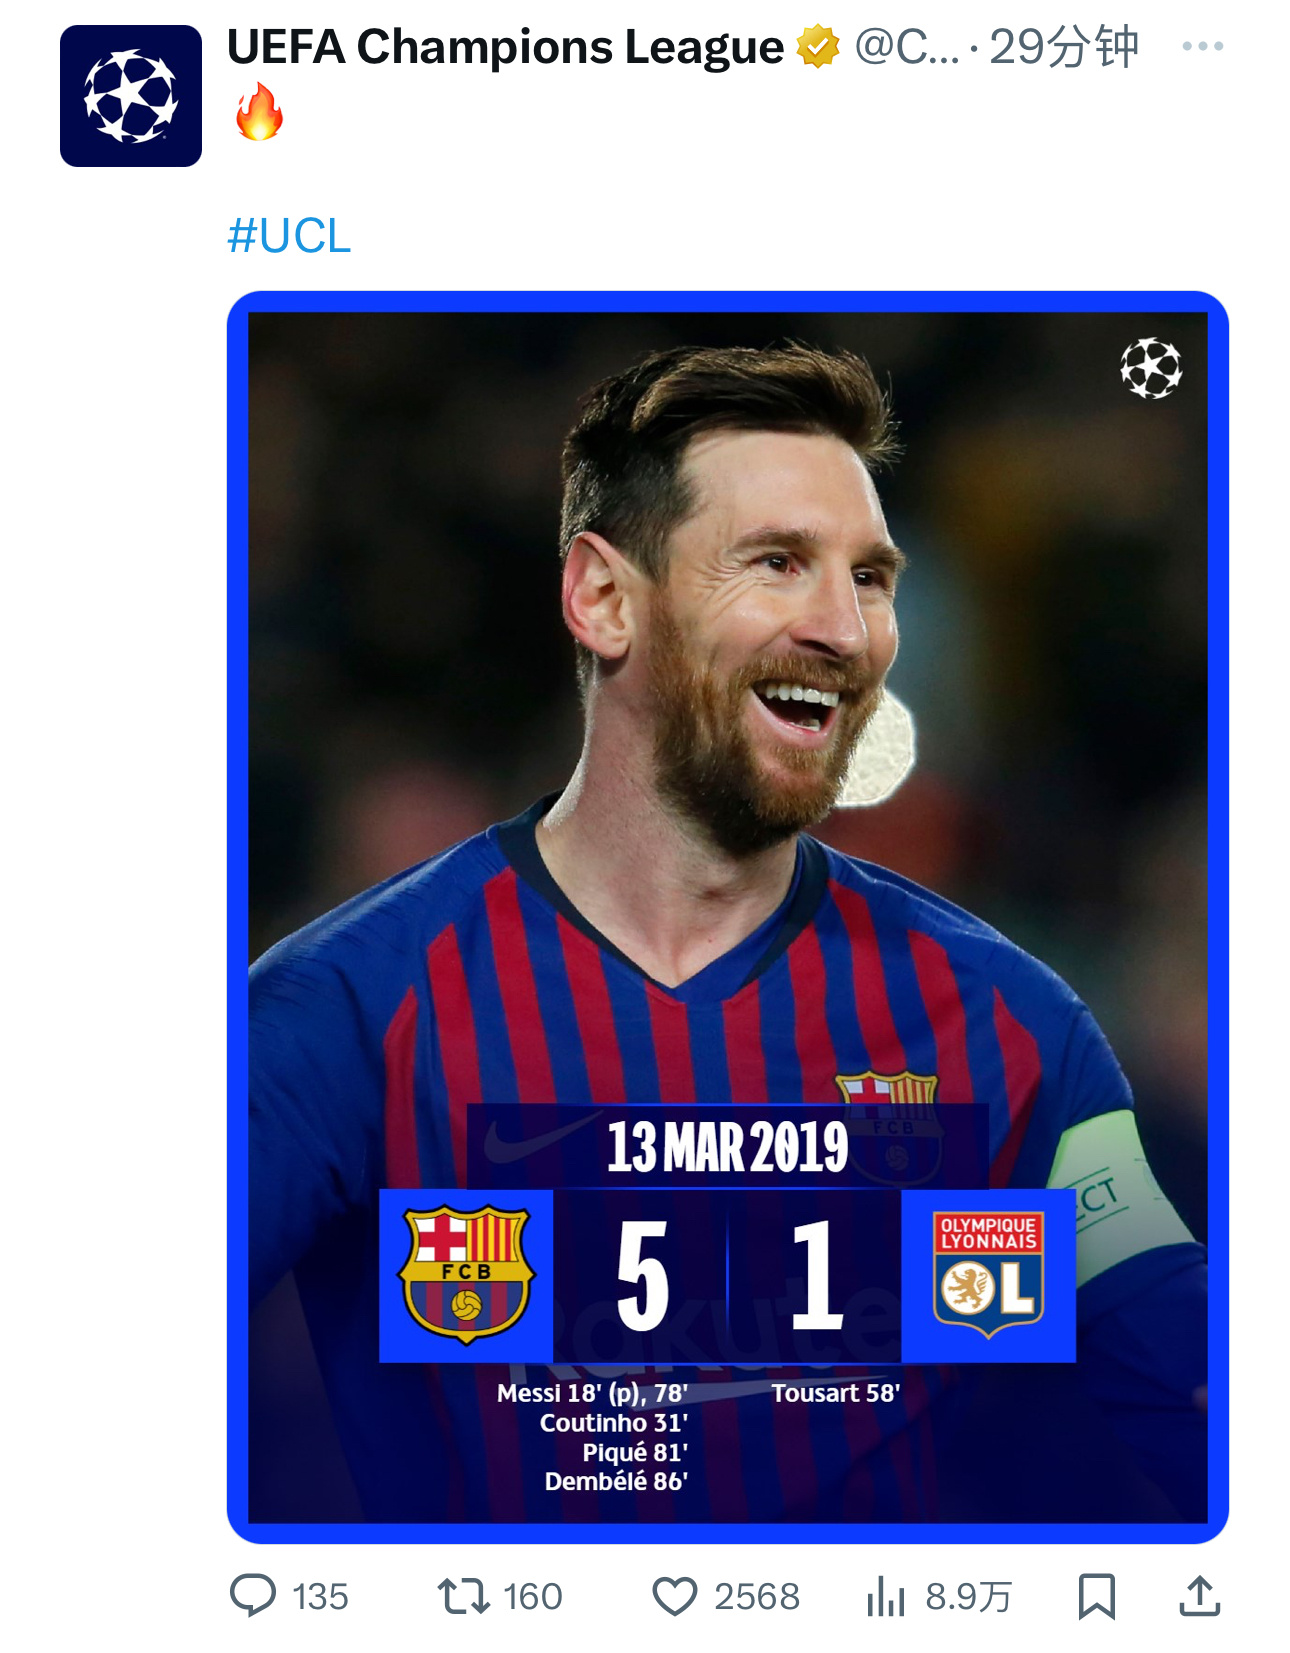Viewport: 1290px width, 1653px height.
Task: Open the three-dot more options menu
Action: pos(1202,46)
